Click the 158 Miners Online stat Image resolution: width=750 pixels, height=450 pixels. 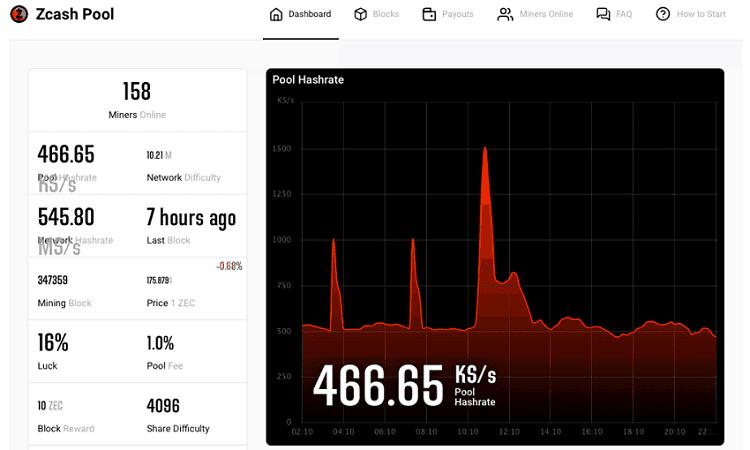tap(137, 92)
